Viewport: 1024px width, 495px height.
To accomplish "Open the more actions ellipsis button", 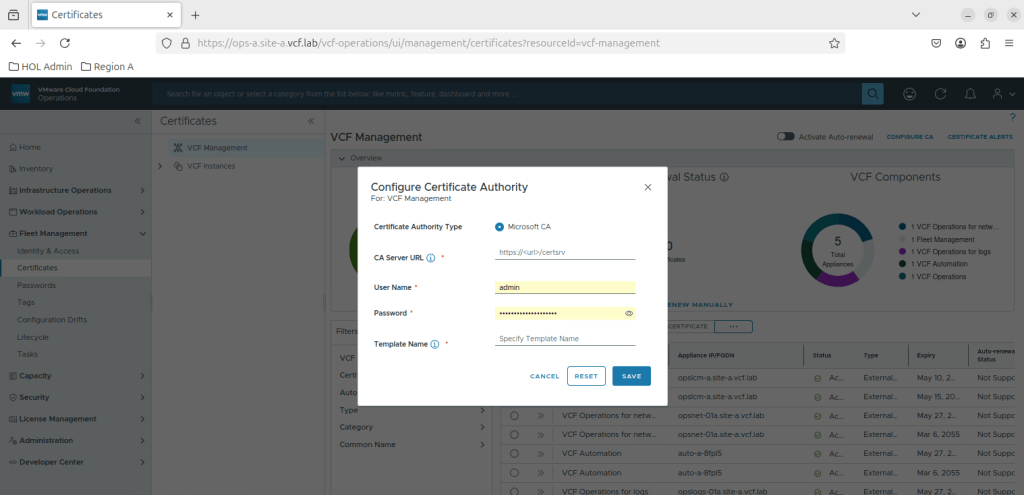I will coord(733,326).
